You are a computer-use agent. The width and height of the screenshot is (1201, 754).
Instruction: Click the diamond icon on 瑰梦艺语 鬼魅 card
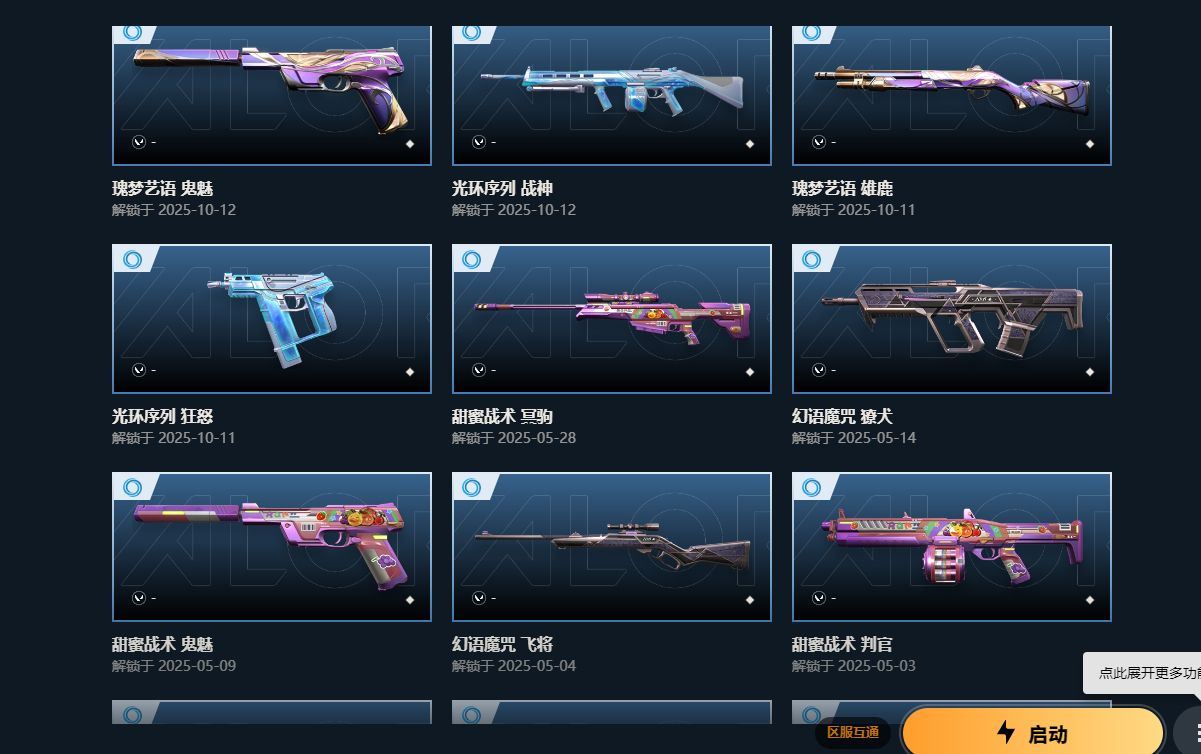(410, 144)
